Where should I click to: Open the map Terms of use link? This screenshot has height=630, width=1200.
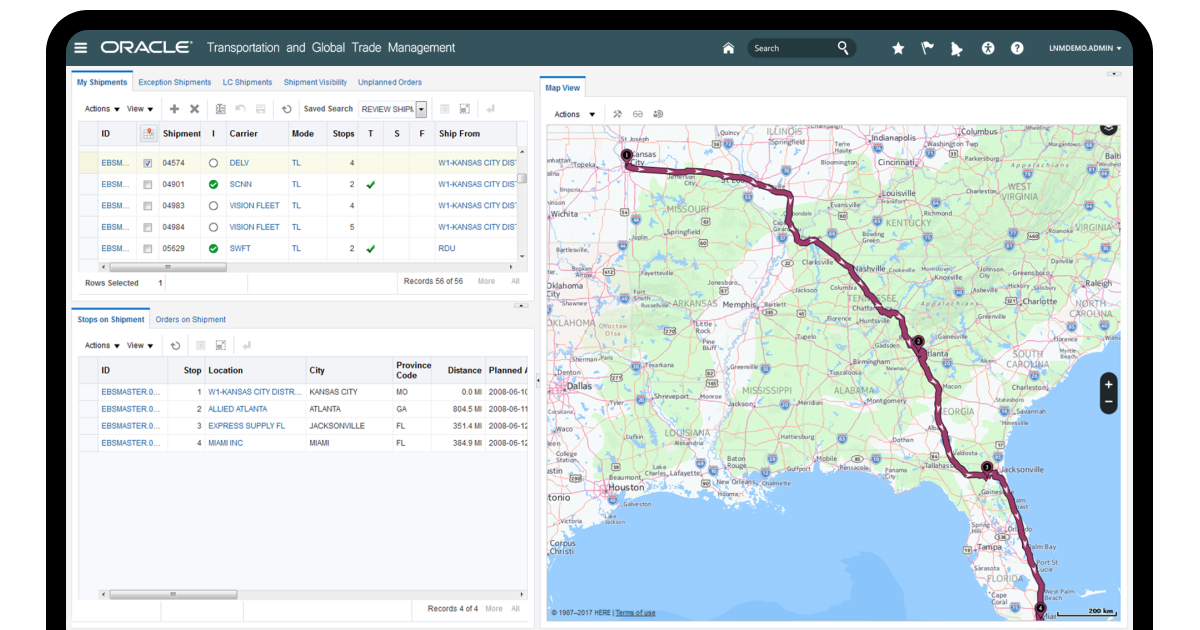[635, 613]
